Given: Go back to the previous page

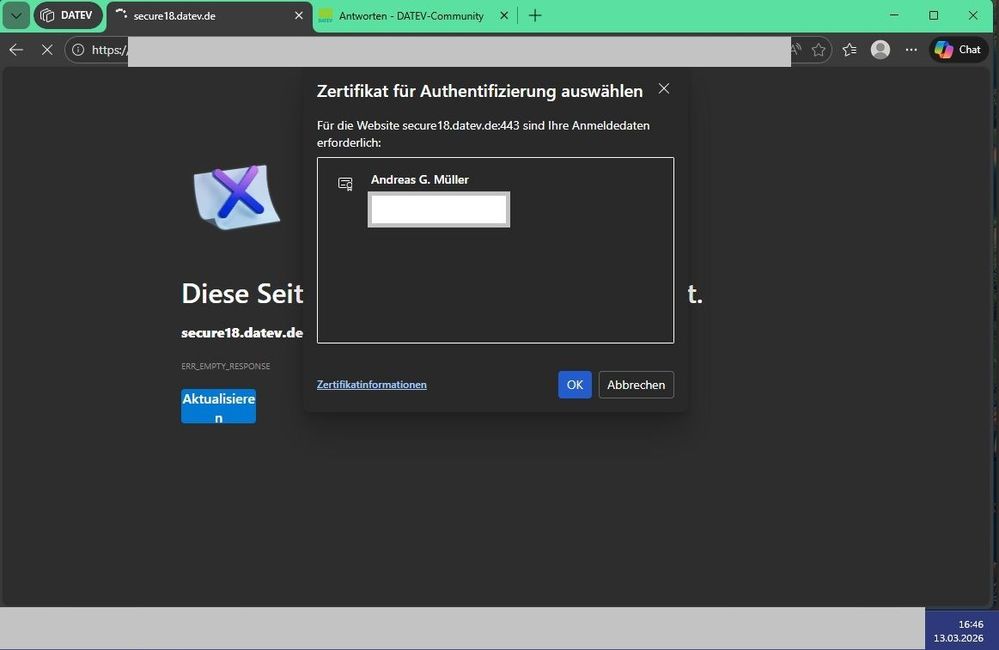Looking at the screenshot, I should pyautogui.click(x=17, y=49).
